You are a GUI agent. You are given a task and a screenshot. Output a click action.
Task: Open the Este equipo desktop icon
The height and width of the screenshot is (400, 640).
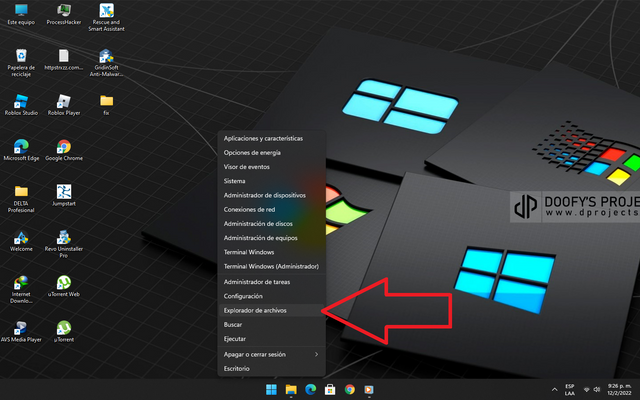pyautogui.click(x=21, y=14)
